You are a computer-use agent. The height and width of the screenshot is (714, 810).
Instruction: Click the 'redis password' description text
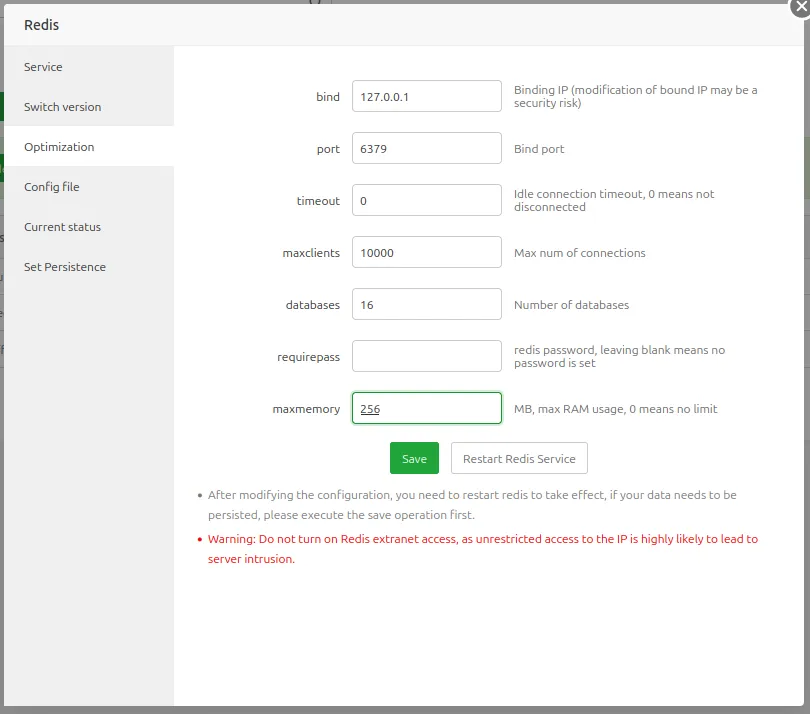tap(619, 356)
